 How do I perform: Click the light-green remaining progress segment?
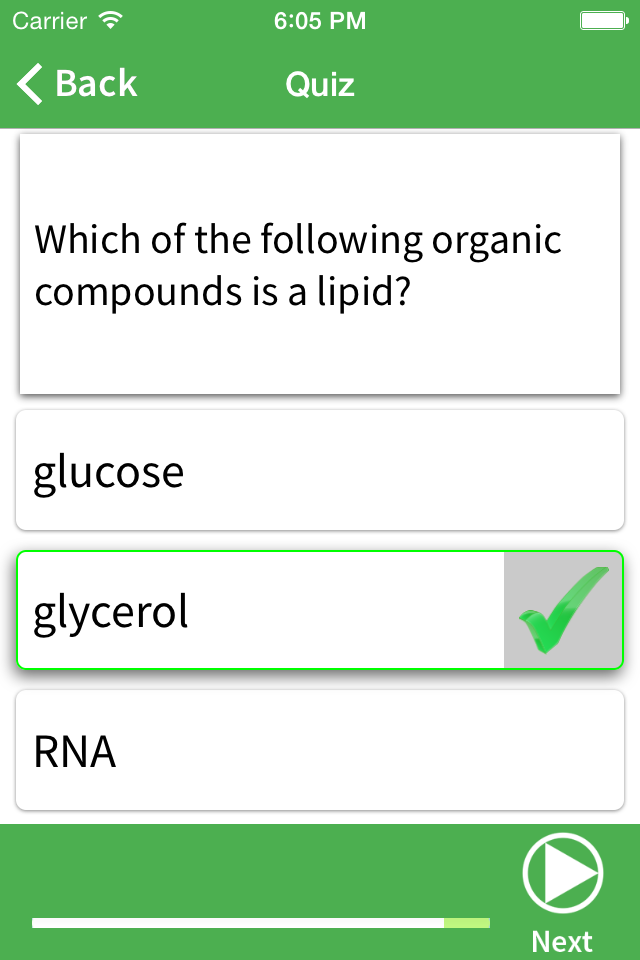[467, 923]
